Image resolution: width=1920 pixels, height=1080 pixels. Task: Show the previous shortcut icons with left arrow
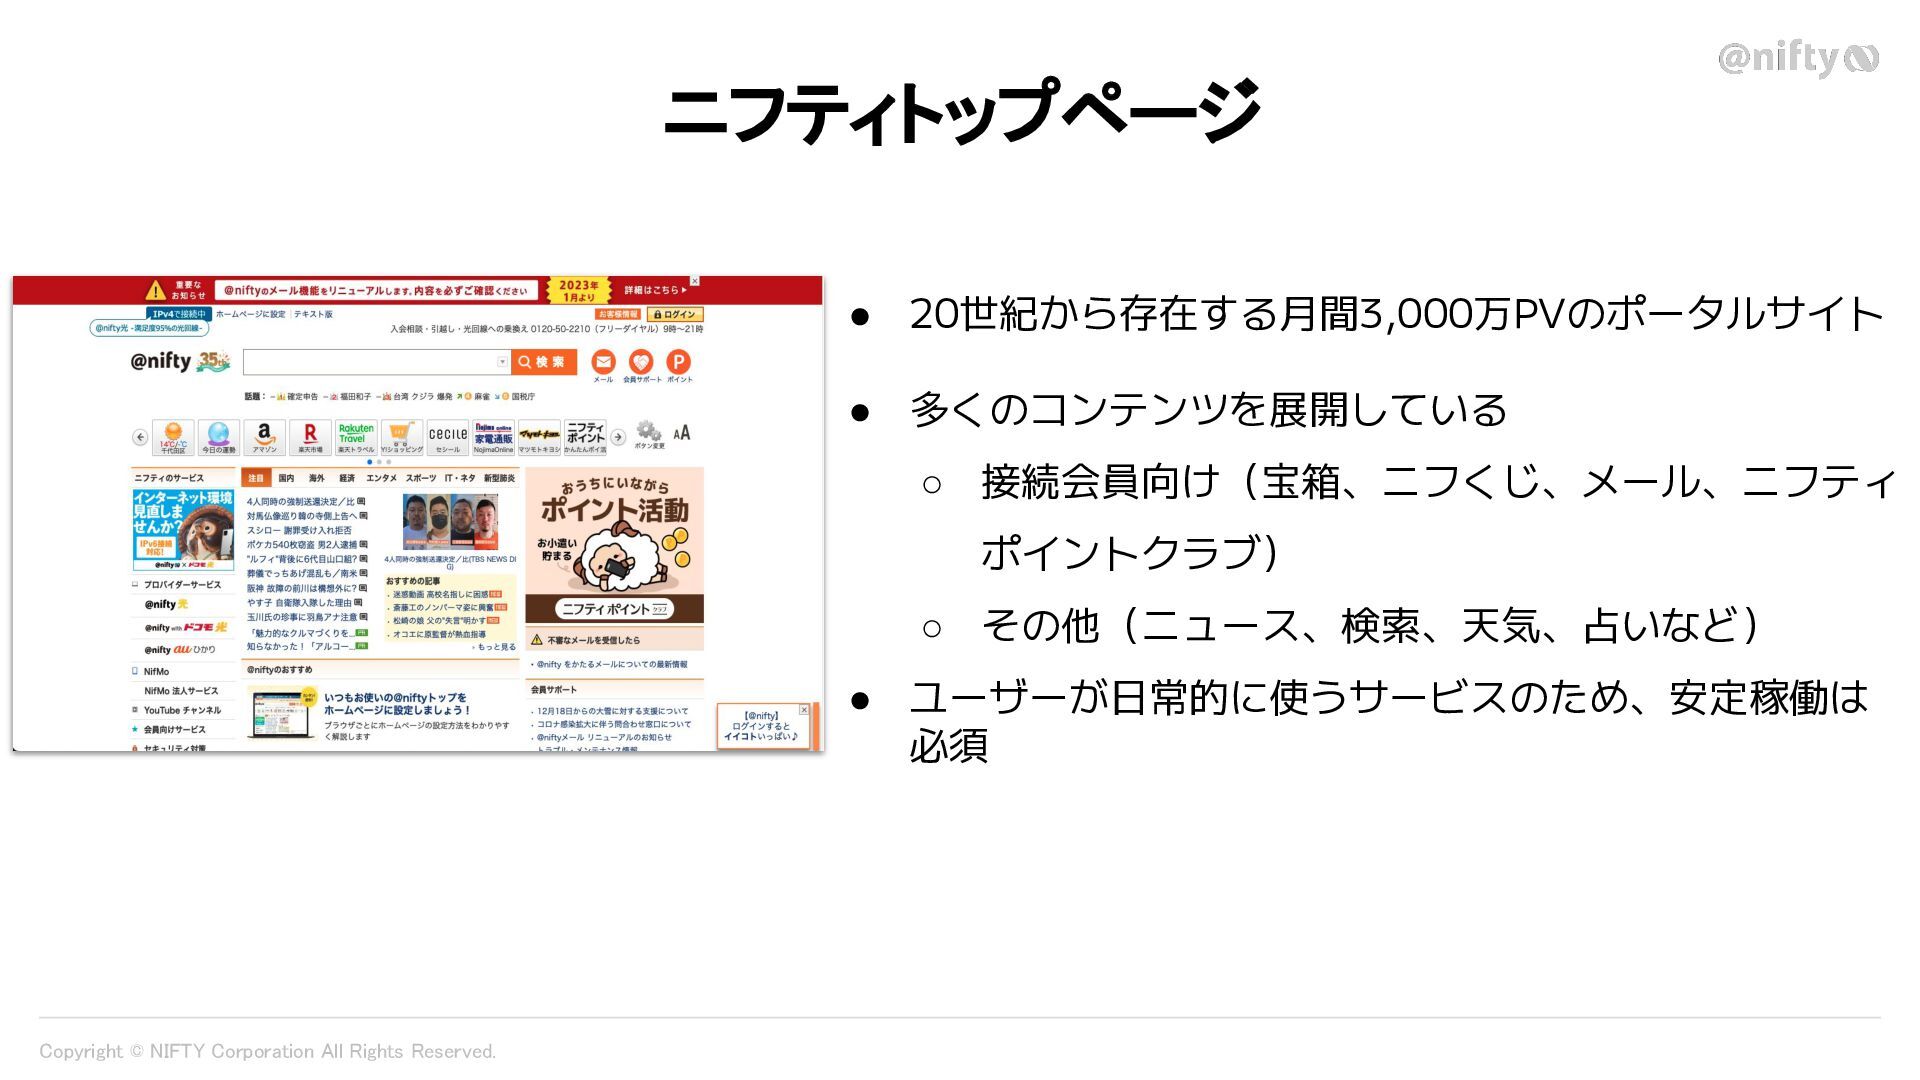click(x=140, y=437)
